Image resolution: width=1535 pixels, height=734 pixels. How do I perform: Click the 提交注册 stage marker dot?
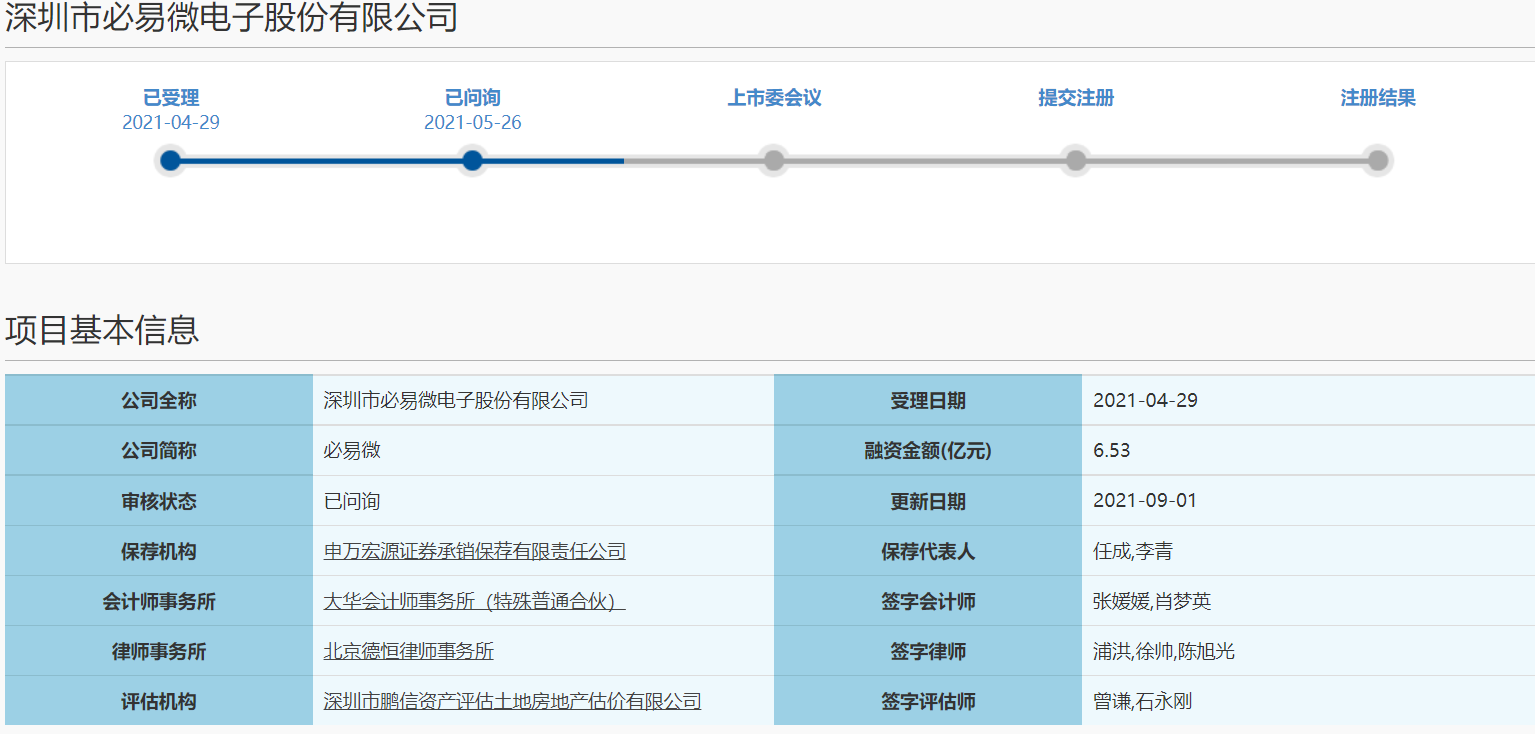pos(1076,160)
